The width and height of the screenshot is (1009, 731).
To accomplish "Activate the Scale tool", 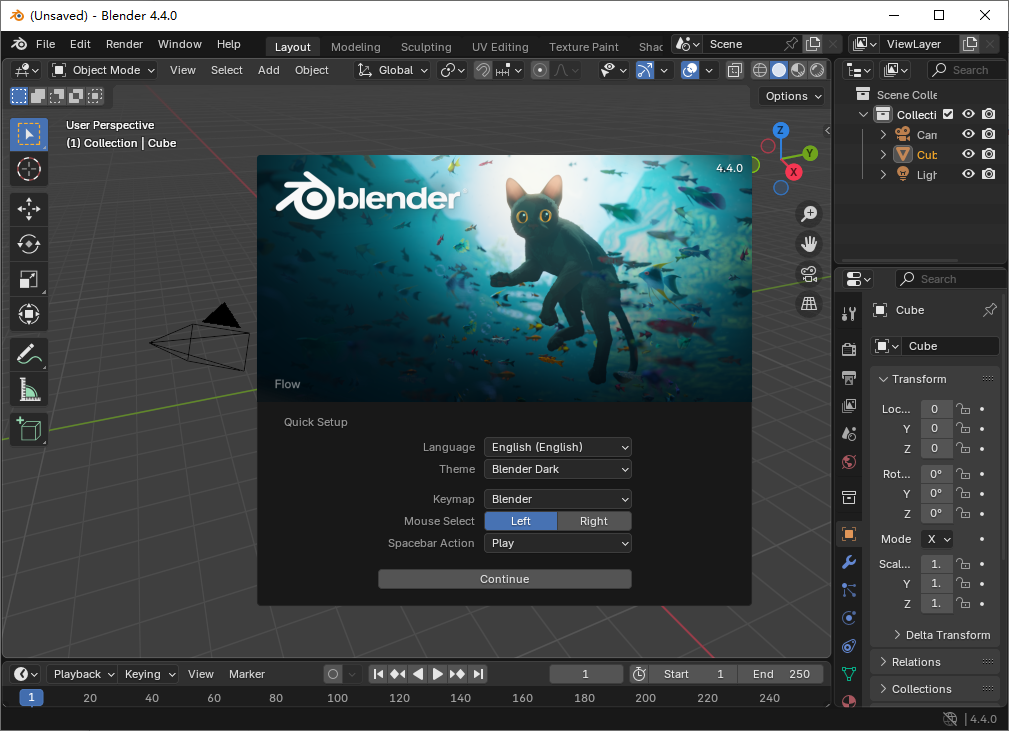I will [x=29, y=279].
